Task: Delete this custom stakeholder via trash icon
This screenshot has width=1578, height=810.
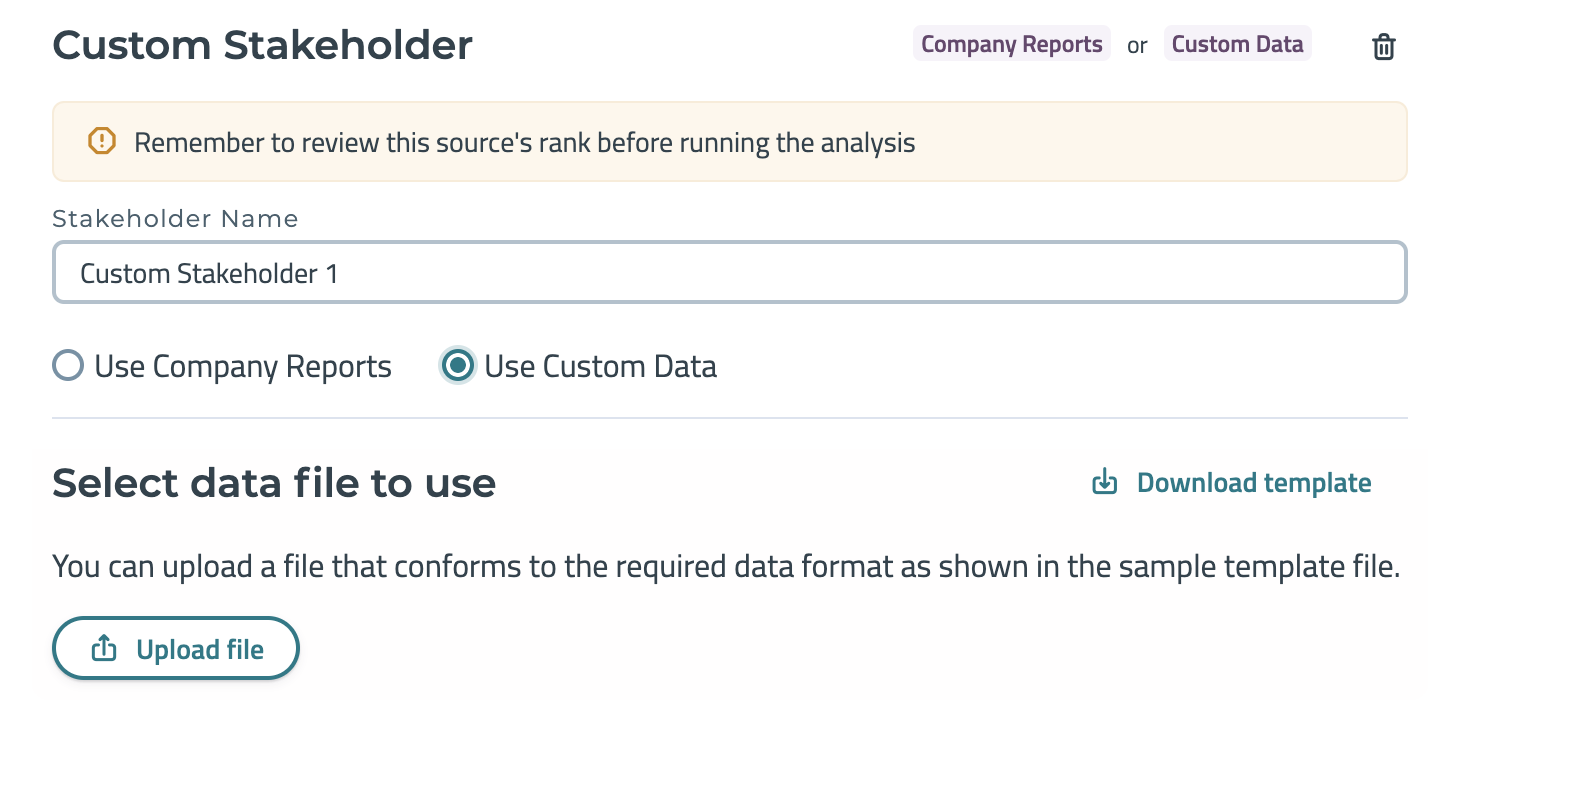Action: (x=1383, y=46)
